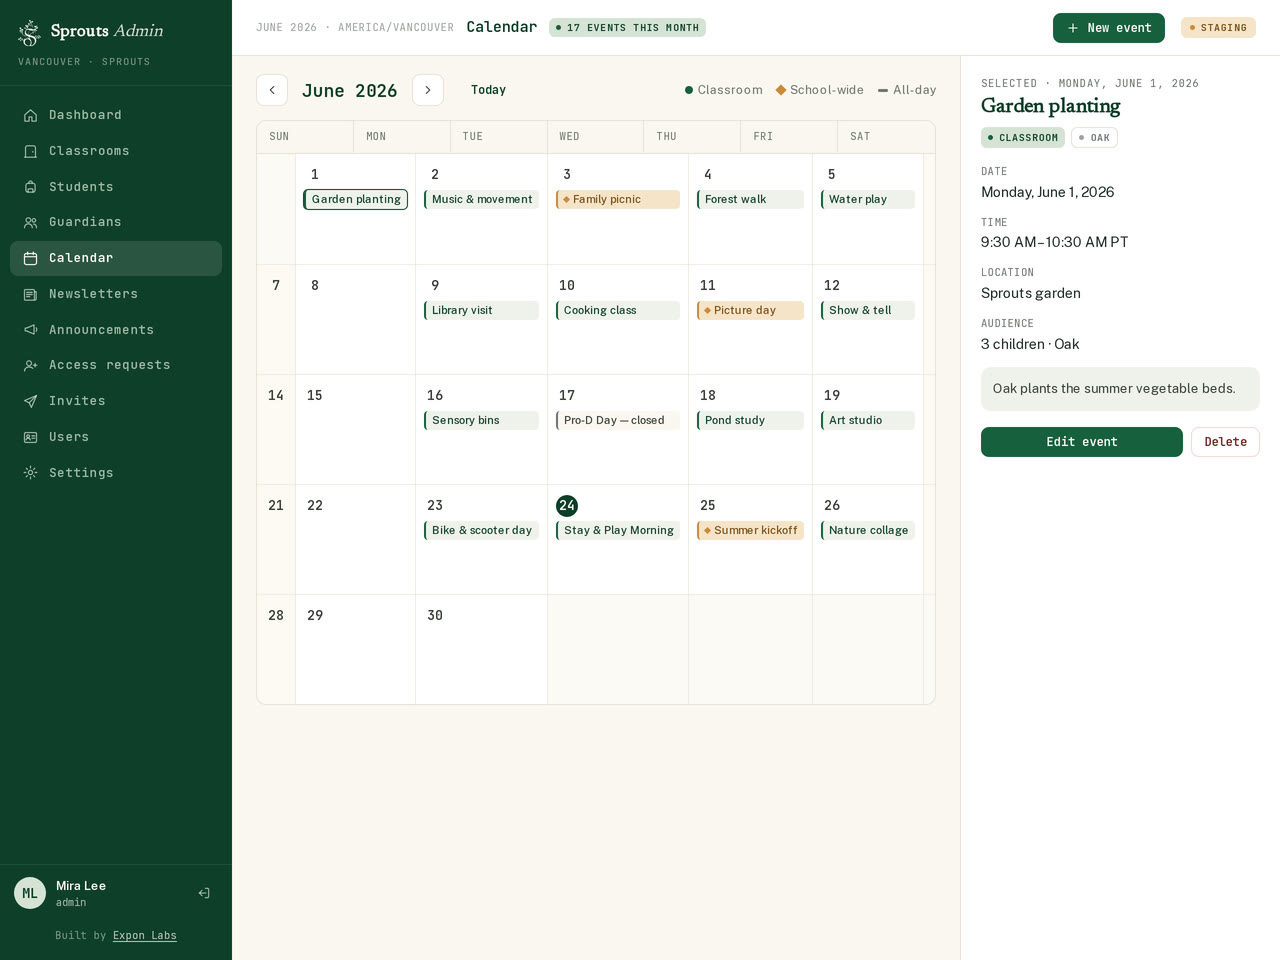Click the Access requests user-plus icon
Screen dimensions: 1280x960
coord(31,365)
